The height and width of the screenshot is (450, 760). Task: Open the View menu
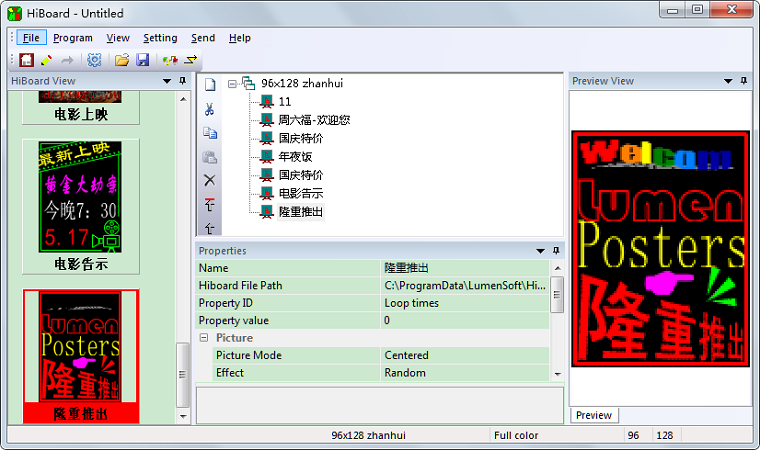118,38
